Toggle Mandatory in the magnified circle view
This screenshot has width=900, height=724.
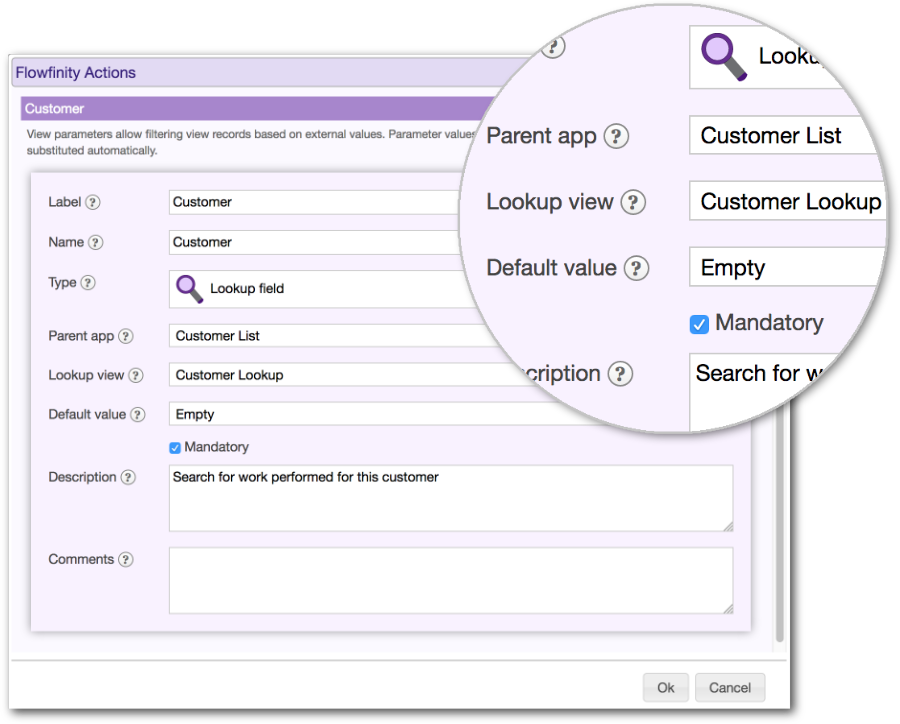[699, 323]
